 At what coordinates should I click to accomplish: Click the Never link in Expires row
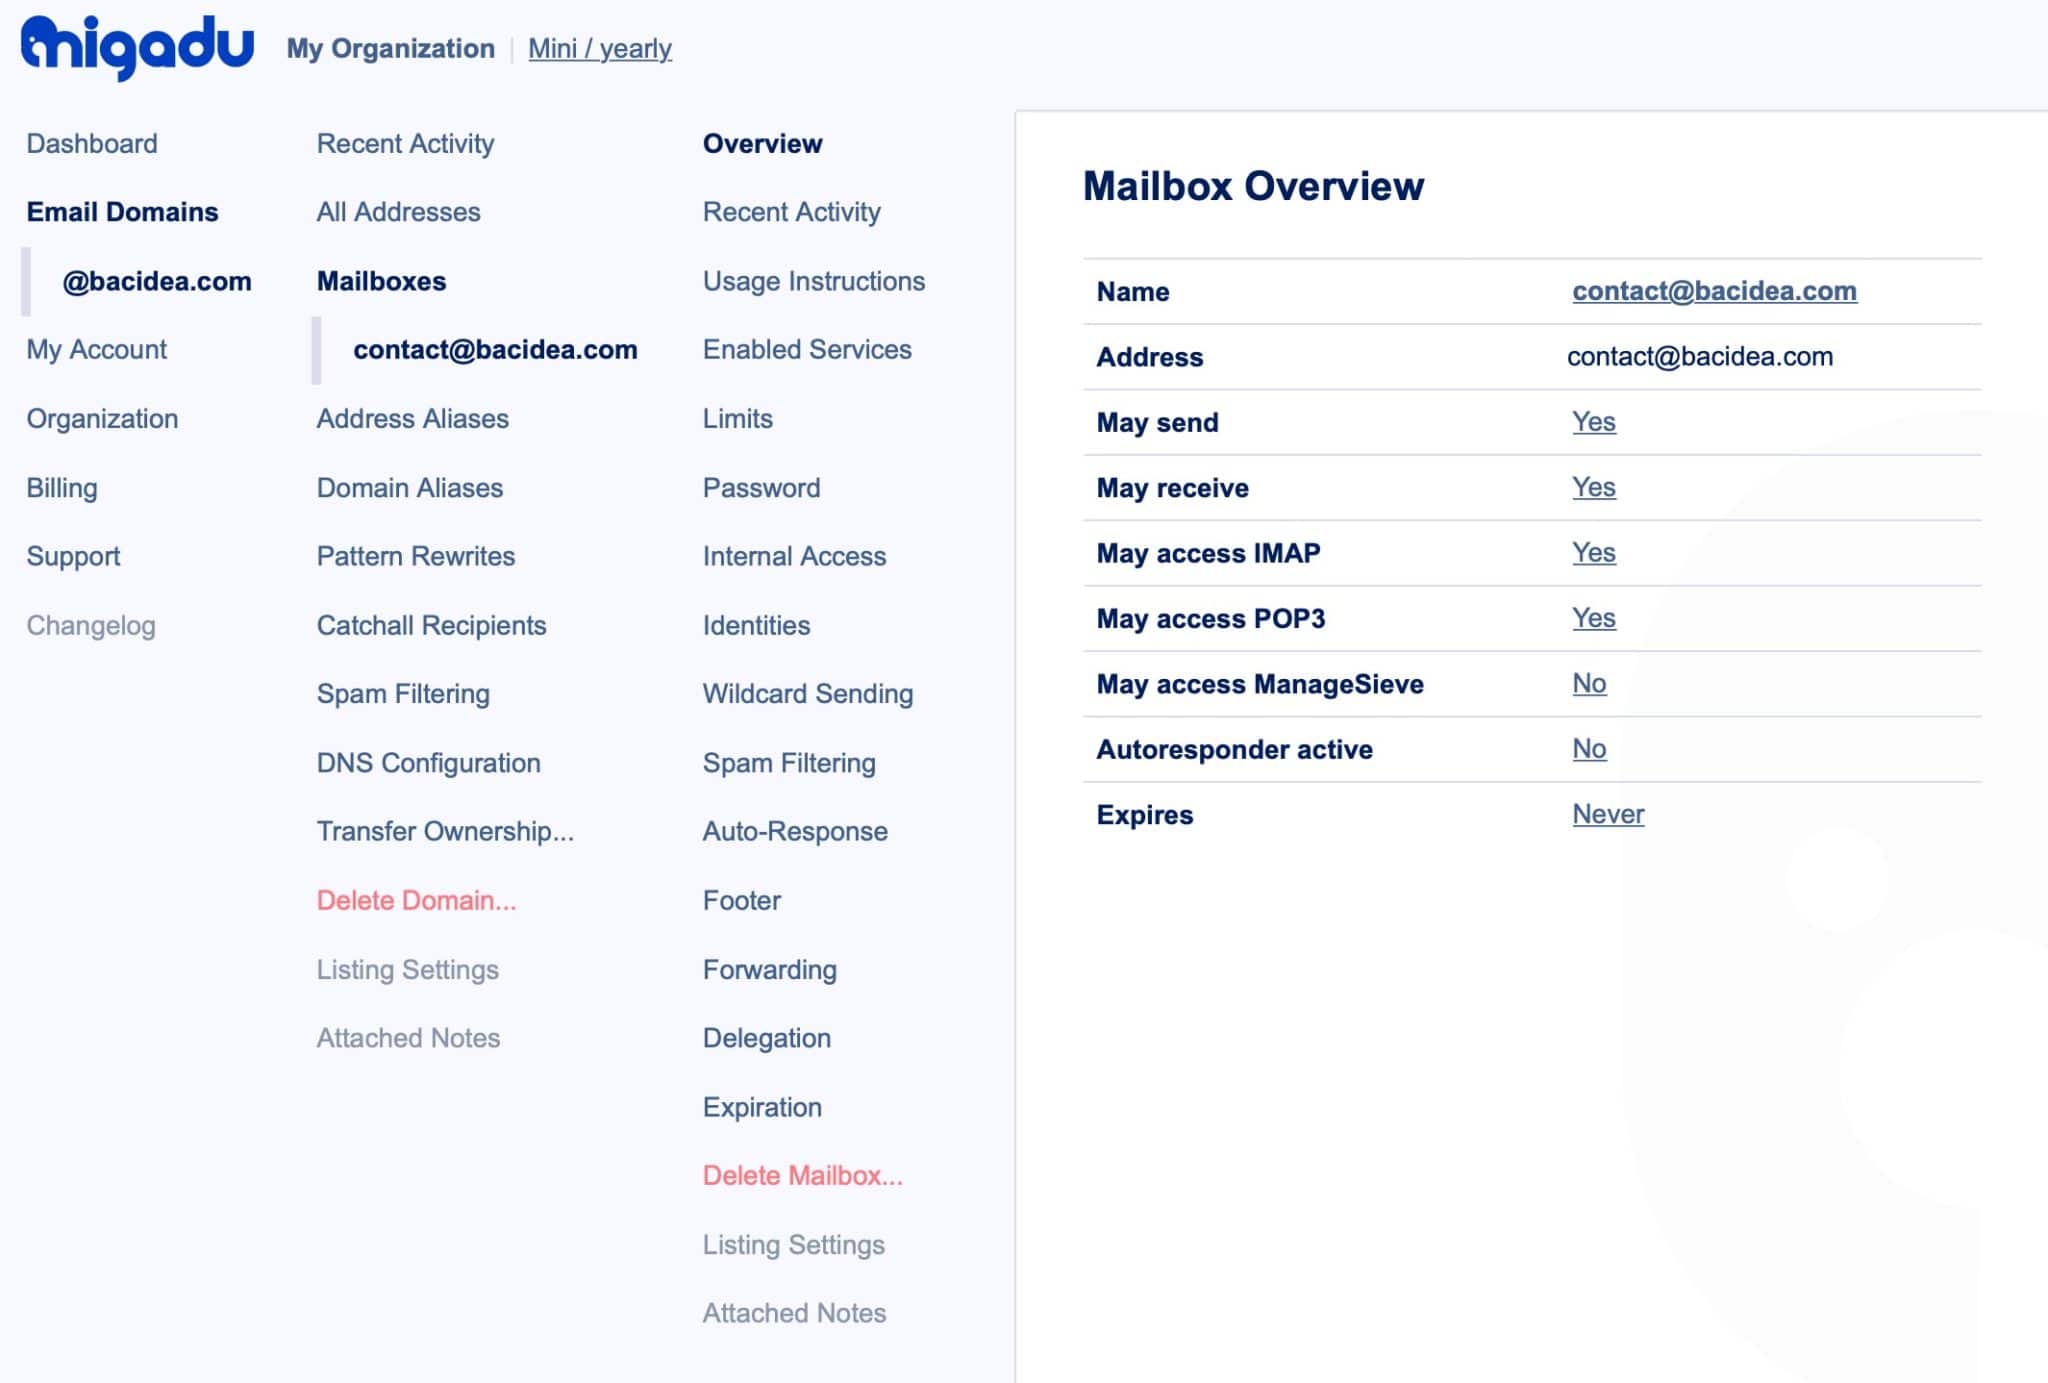click(1608, 814)
